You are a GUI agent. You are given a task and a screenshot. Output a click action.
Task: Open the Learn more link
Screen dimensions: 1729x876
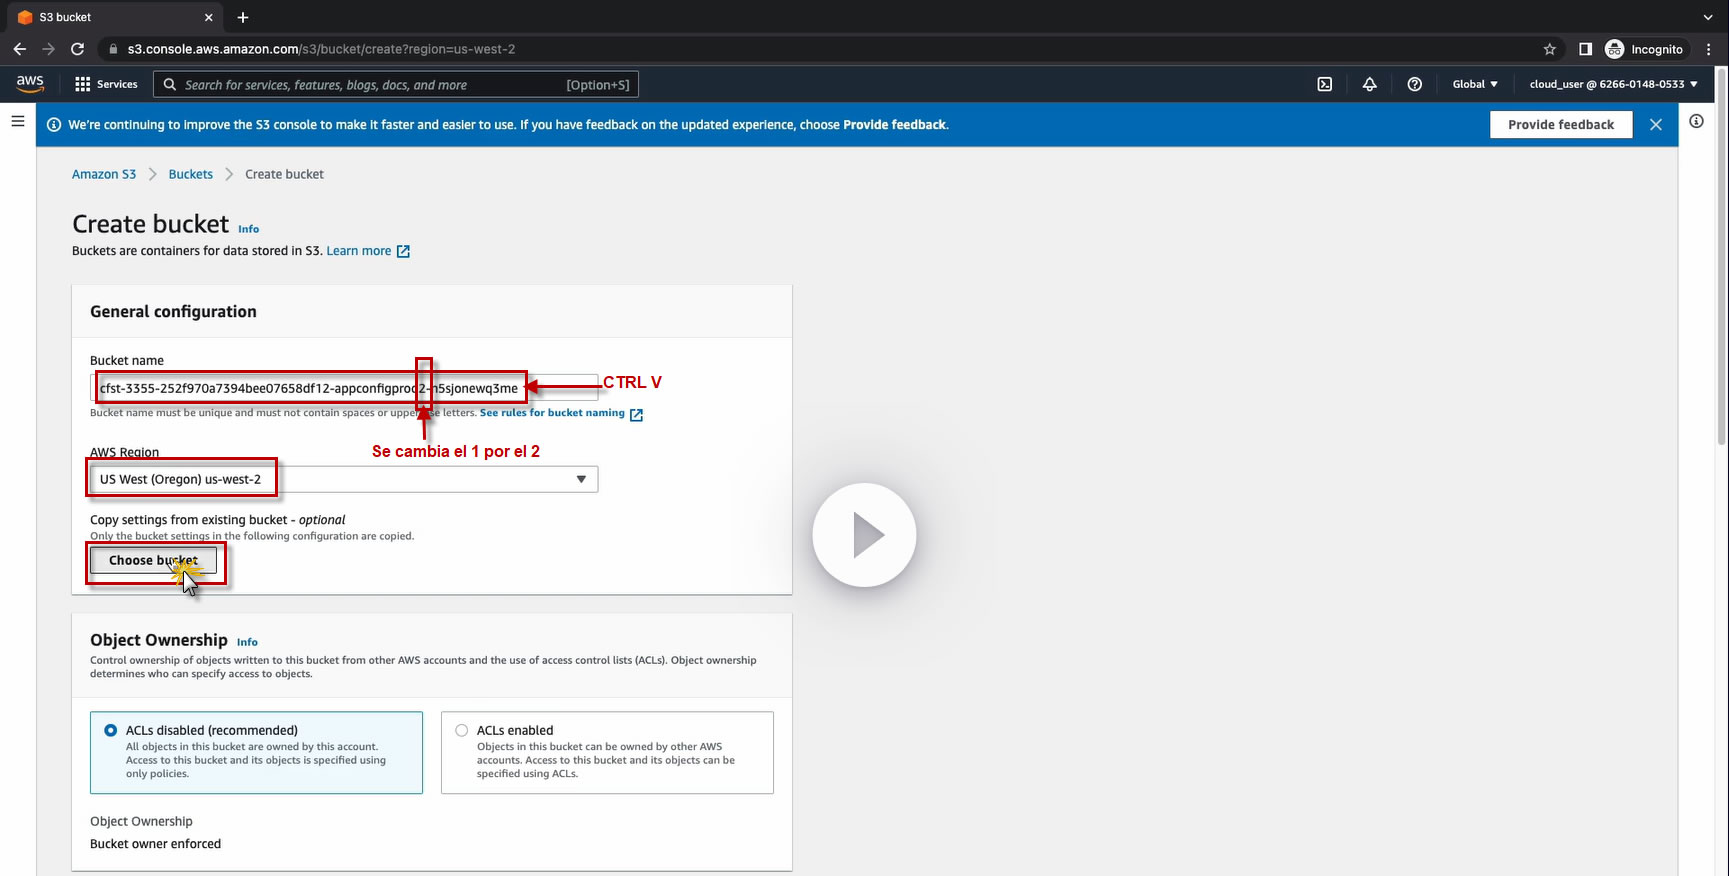click(x=359, y=251)
